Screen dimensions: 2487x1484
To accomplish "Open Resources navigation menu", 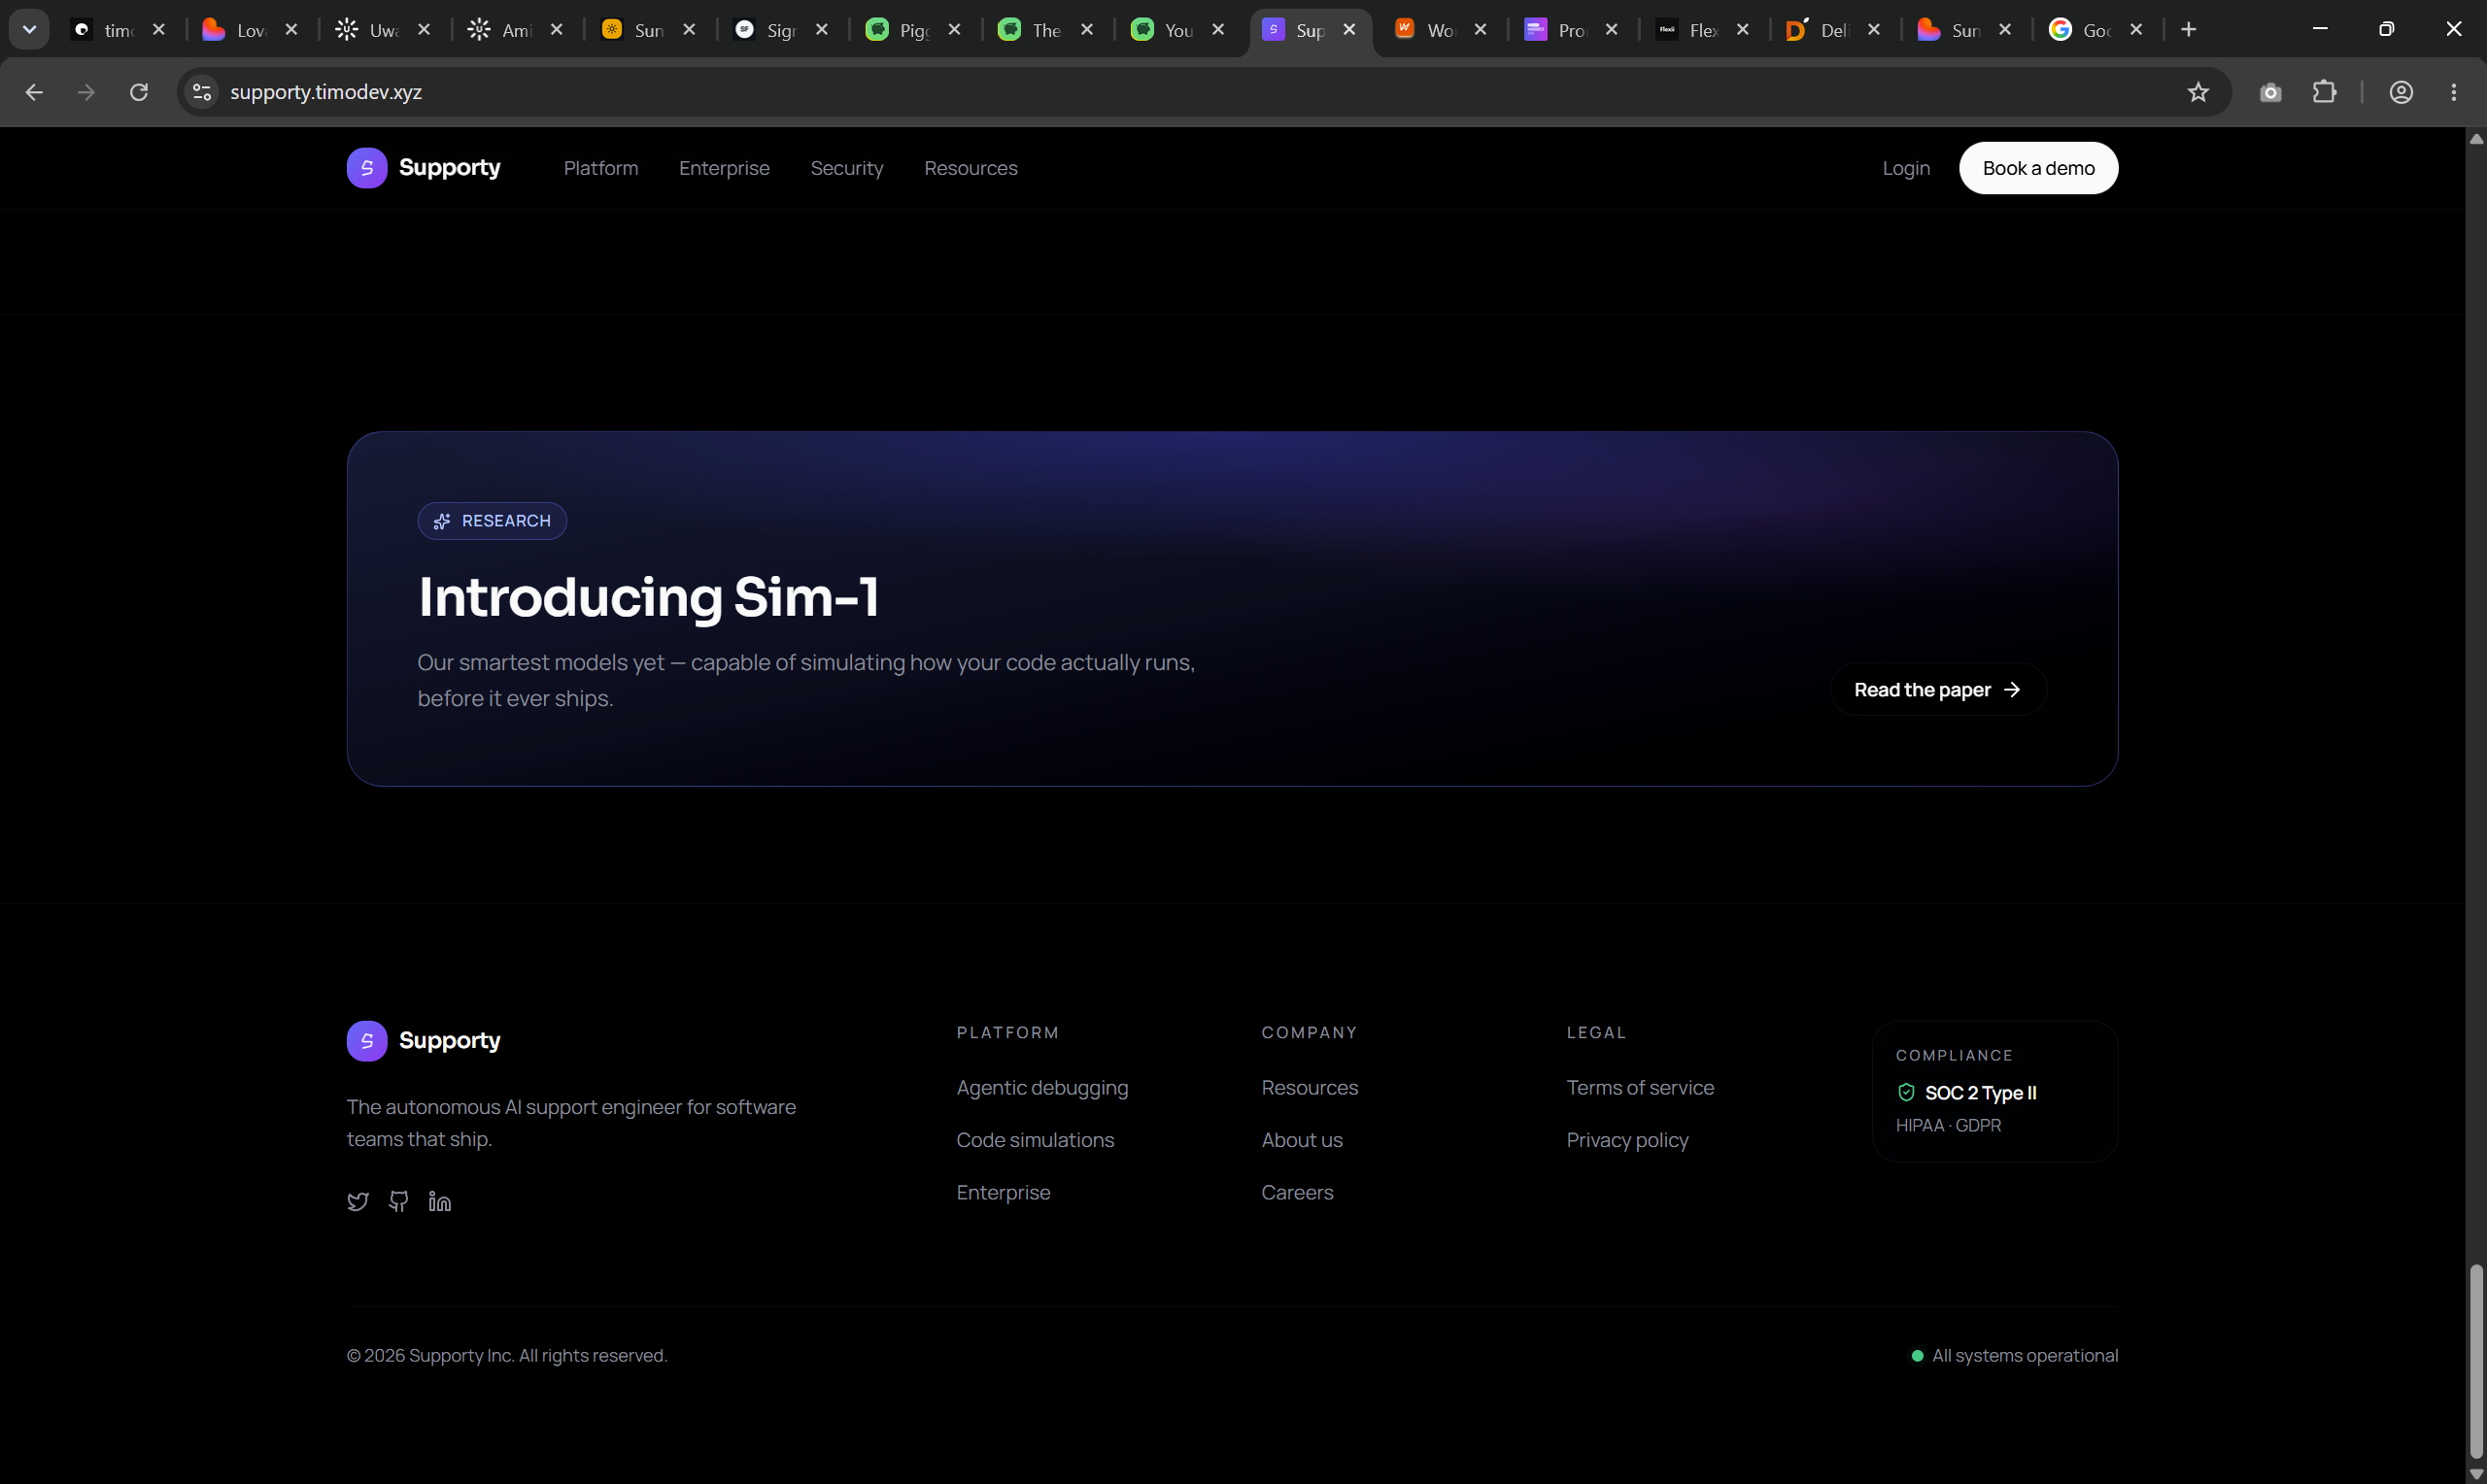I will click(x=971, y=168).
